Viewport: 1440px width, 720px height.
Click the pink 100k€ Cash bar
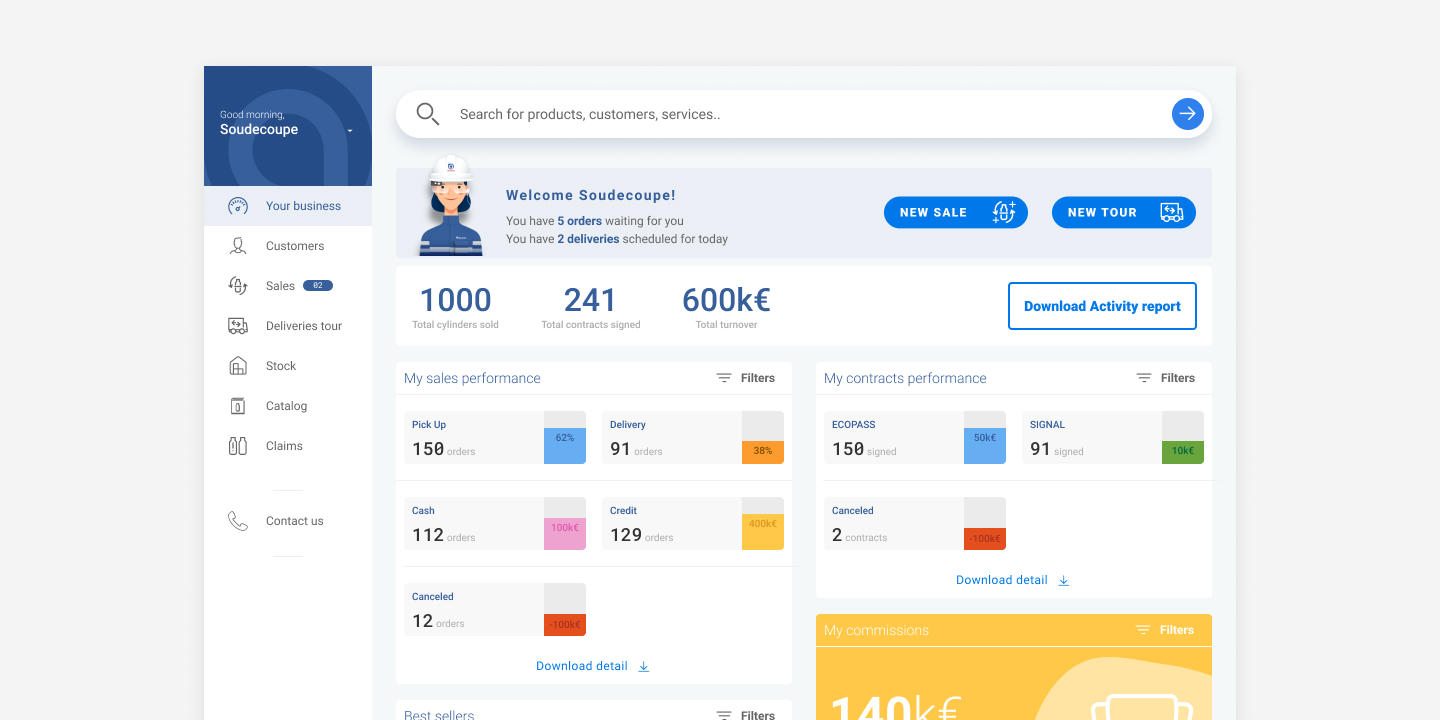(x=565, y=534)
